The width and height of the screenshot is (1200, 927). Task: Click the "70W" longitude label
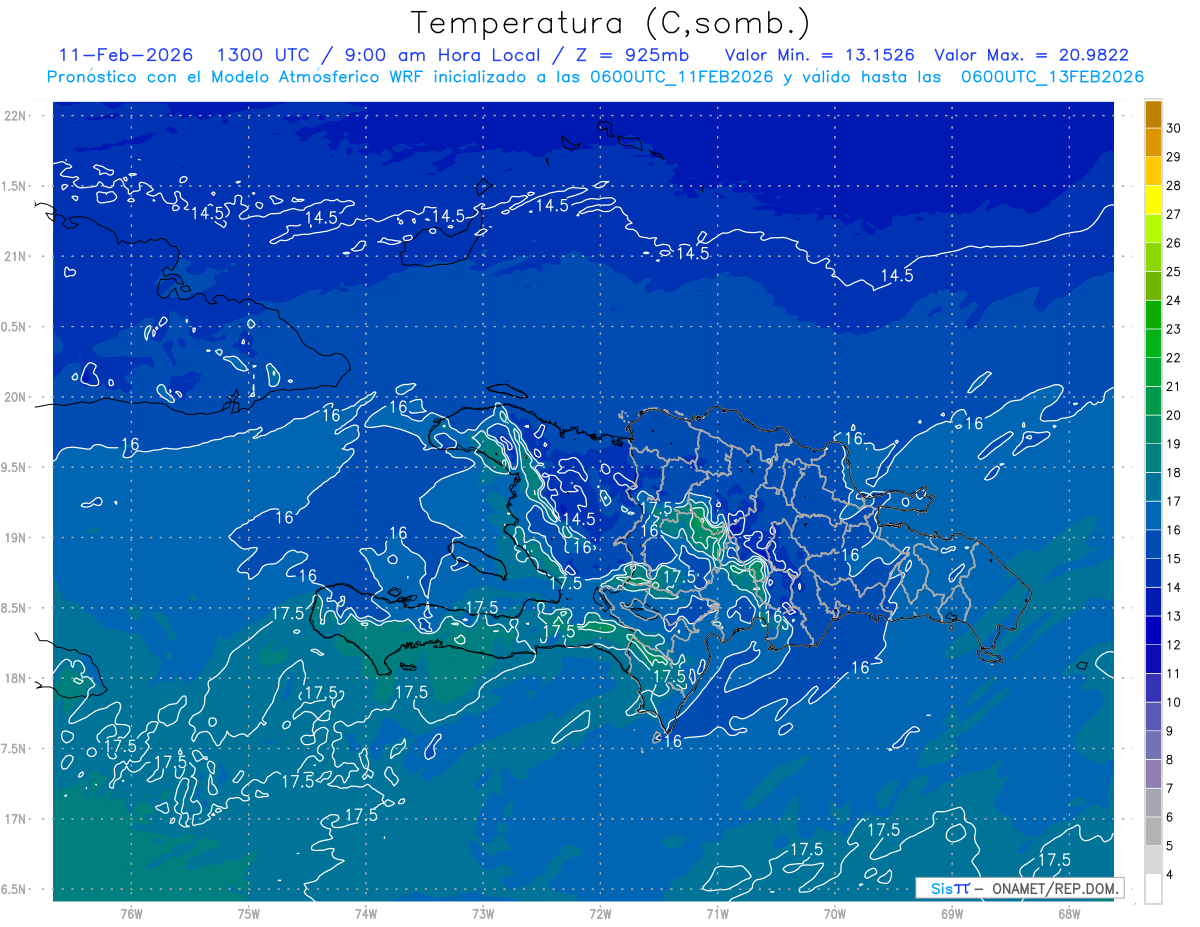pos(835,913)
